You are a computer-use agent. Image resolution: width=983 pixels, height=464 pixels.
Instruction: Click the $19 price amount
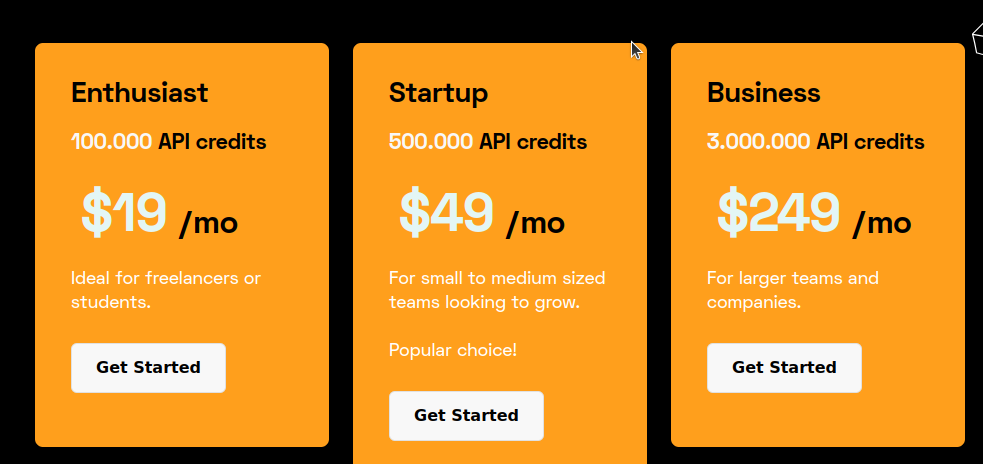[124, 213]
